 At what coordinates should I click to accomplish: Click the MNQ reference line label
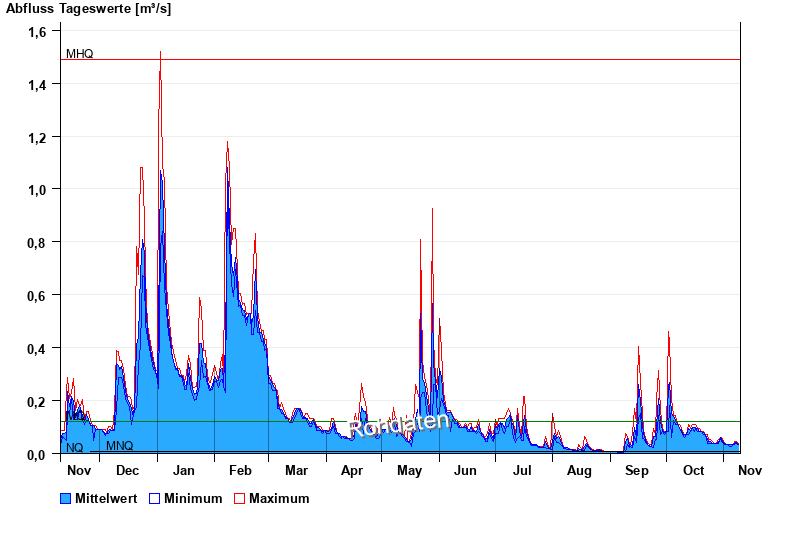(119, 445)
